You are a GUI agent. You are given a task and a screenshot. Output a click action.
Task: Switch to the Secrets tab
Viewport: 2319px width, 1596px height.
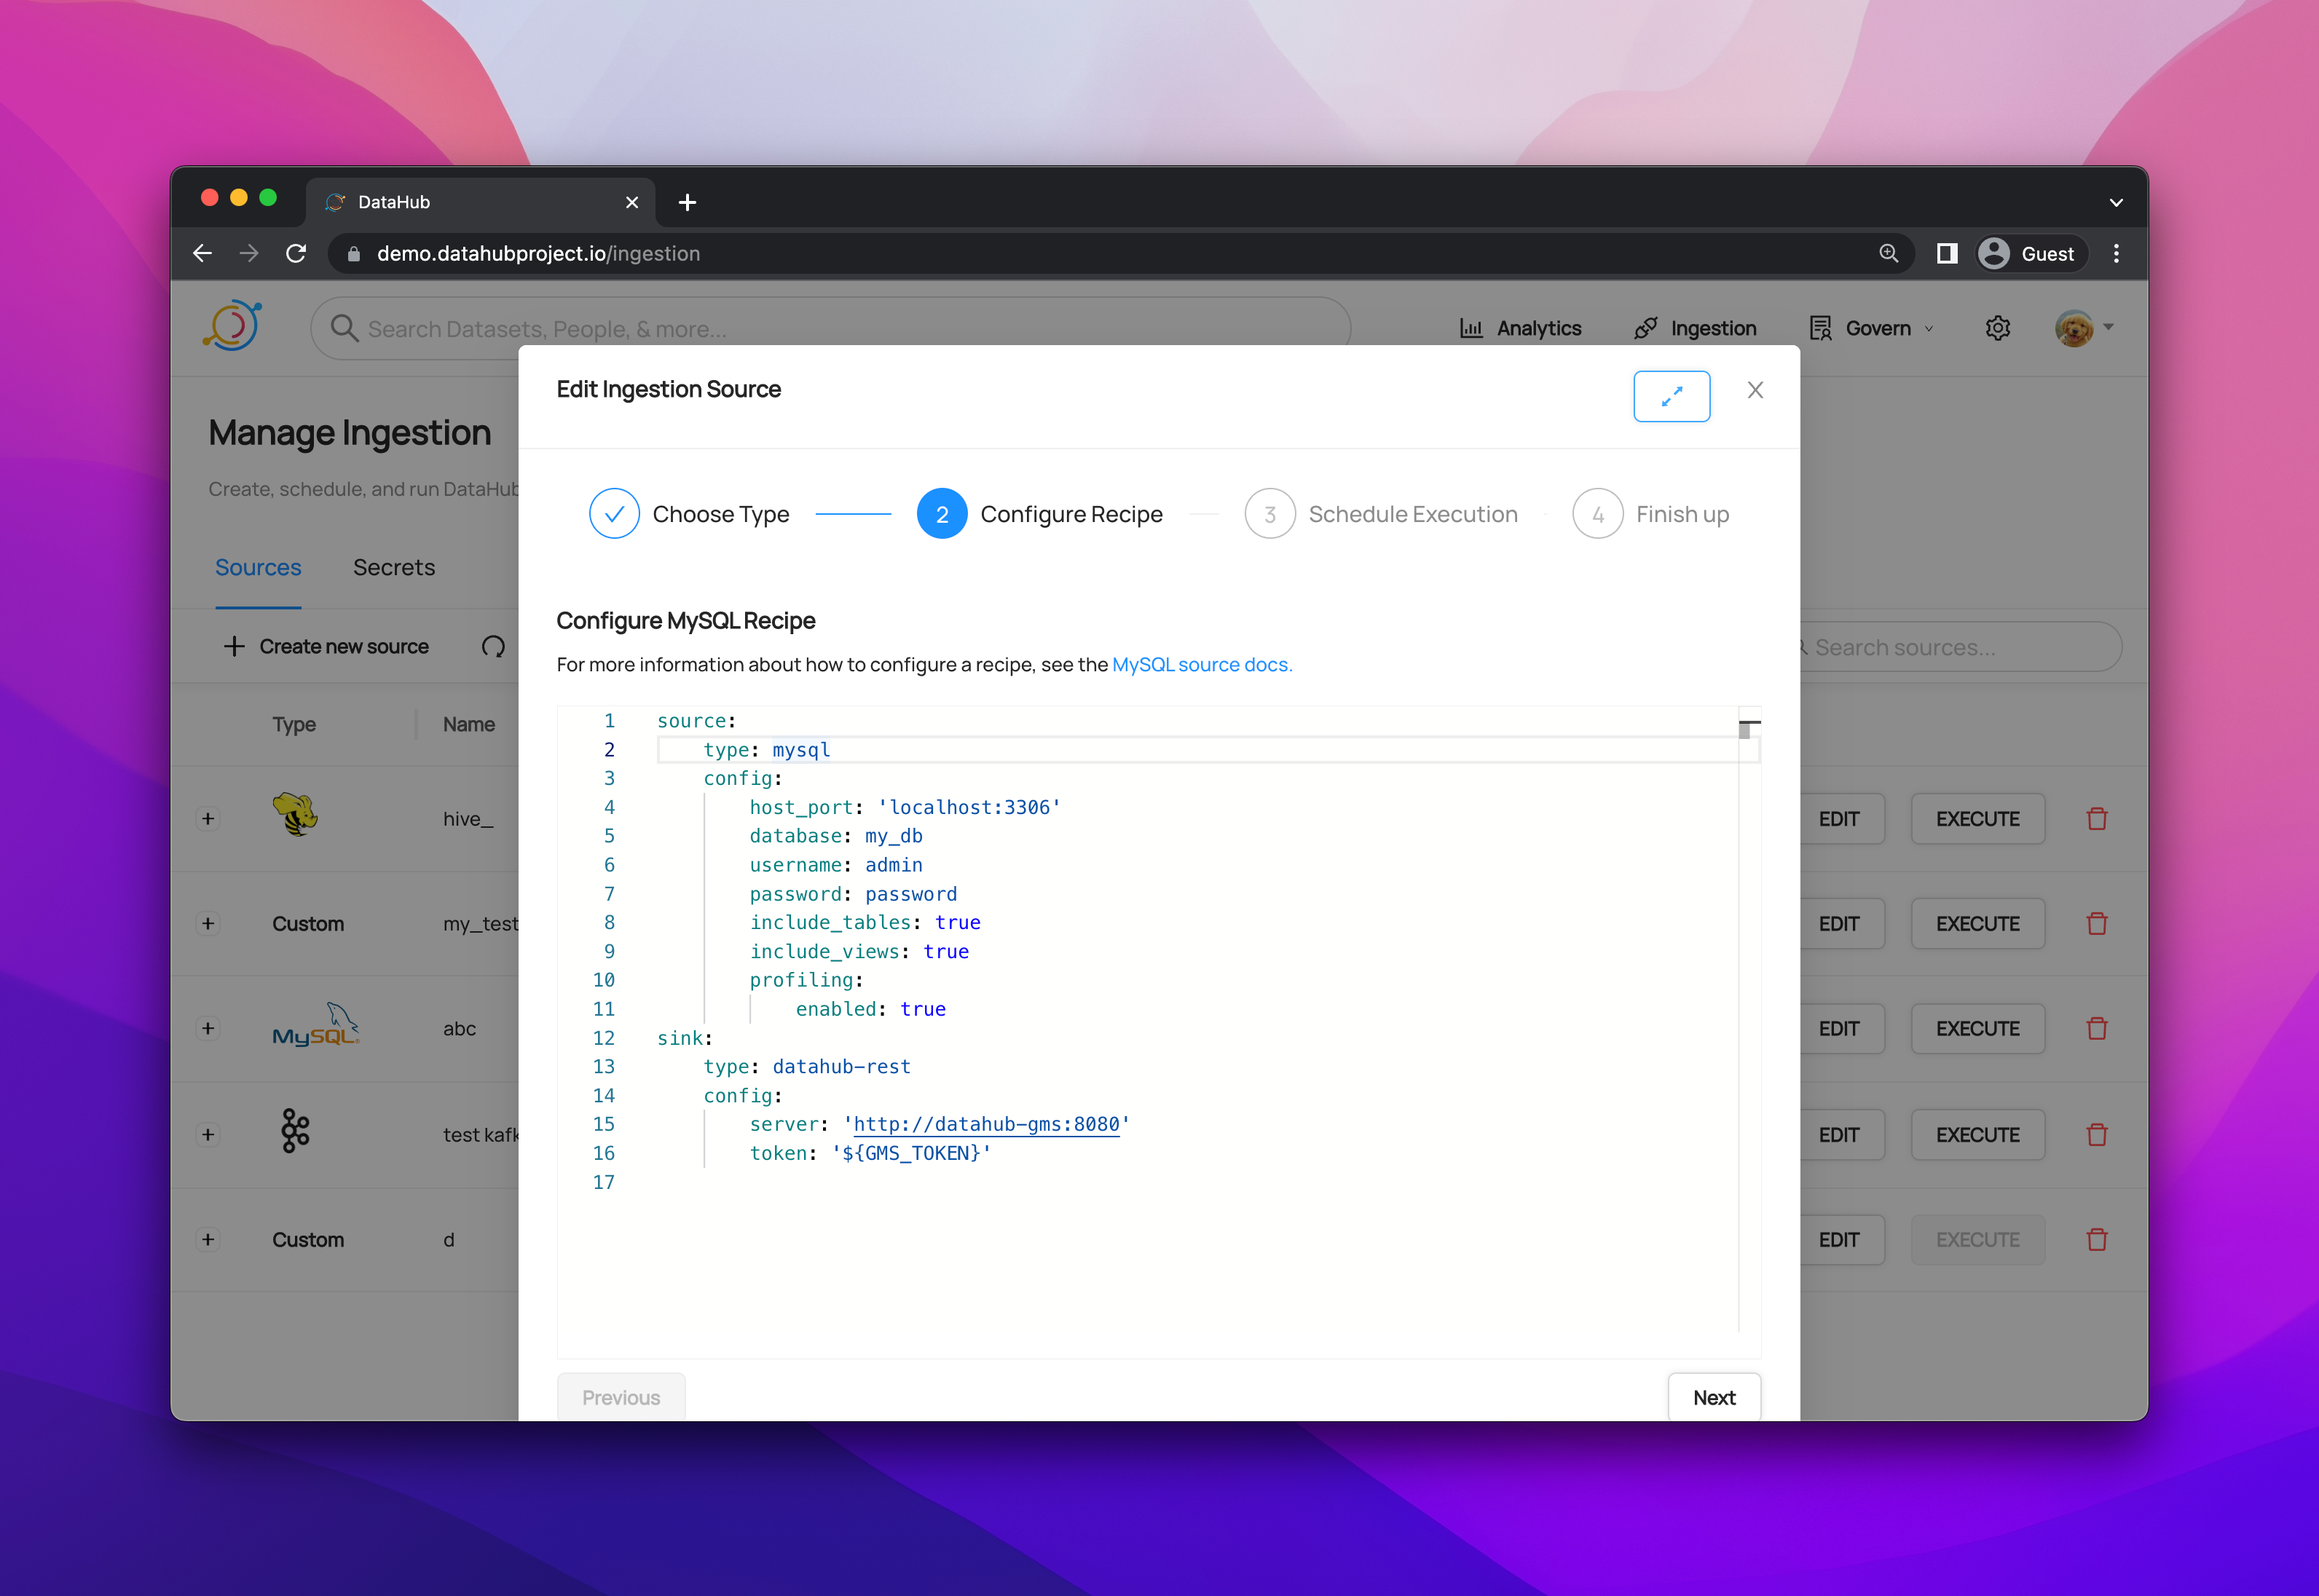pos(394,568)
